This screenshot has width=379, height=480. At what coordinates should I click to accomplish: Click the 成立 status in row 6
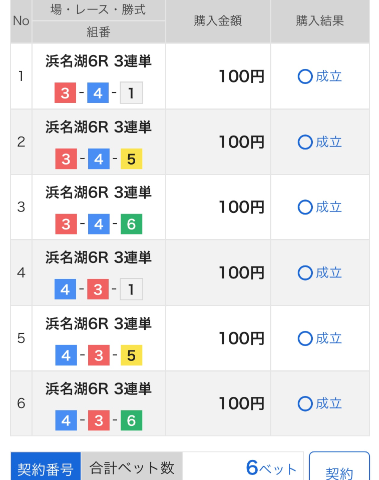(x=320, y=404)
